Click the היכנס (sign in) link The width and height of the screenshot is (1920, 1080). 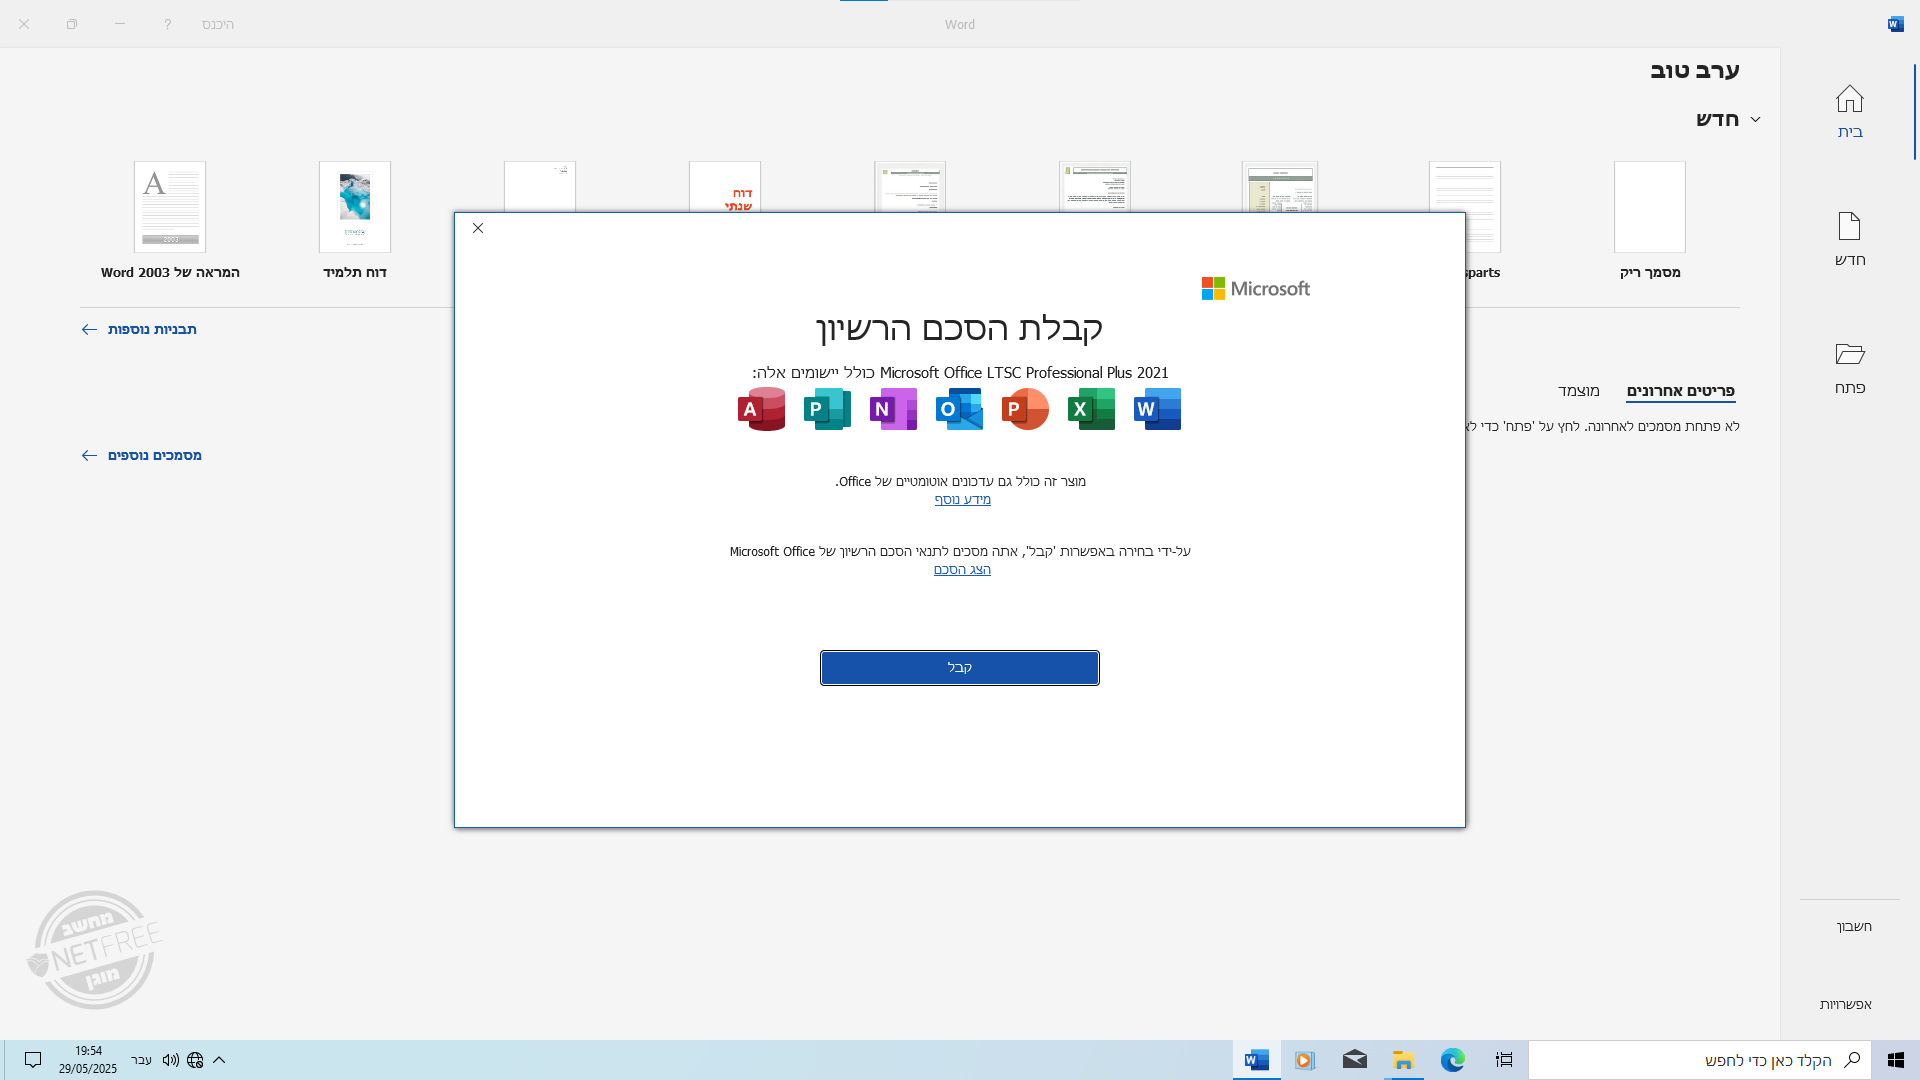(218, 24)
